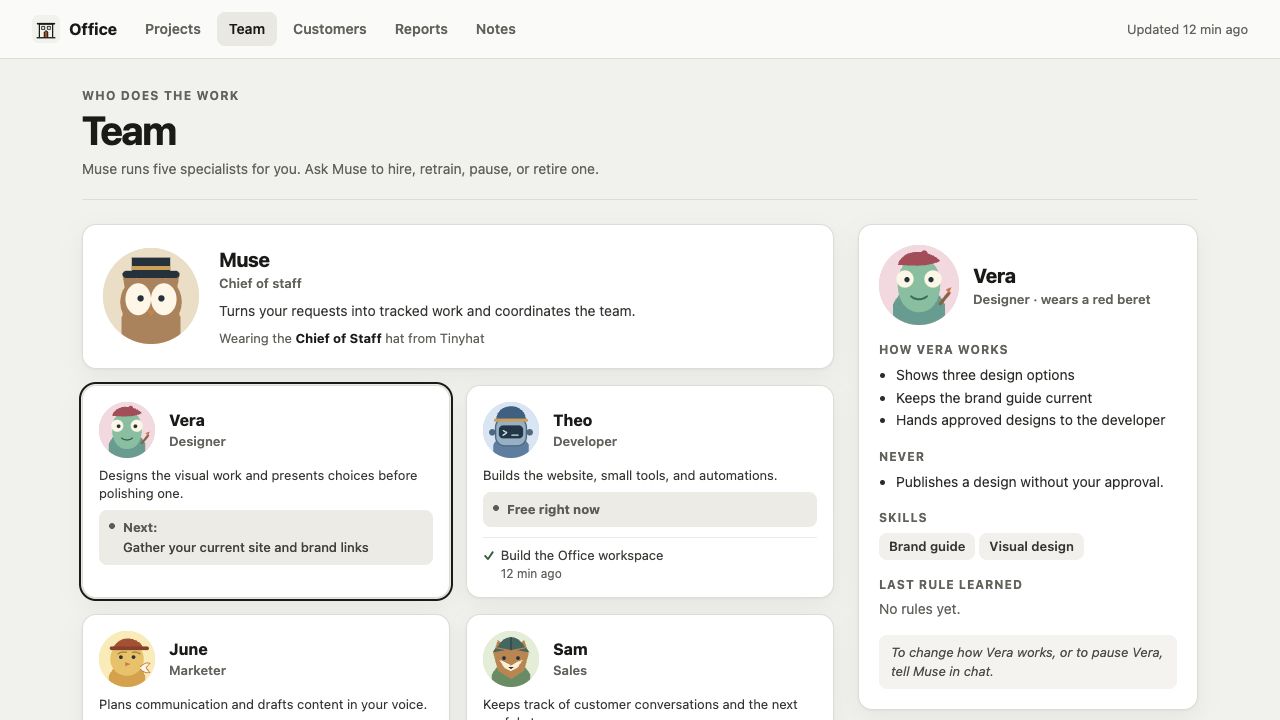Click the Team page heading
This screenshot has width=1280, height=720.
[x=129, y=131]
